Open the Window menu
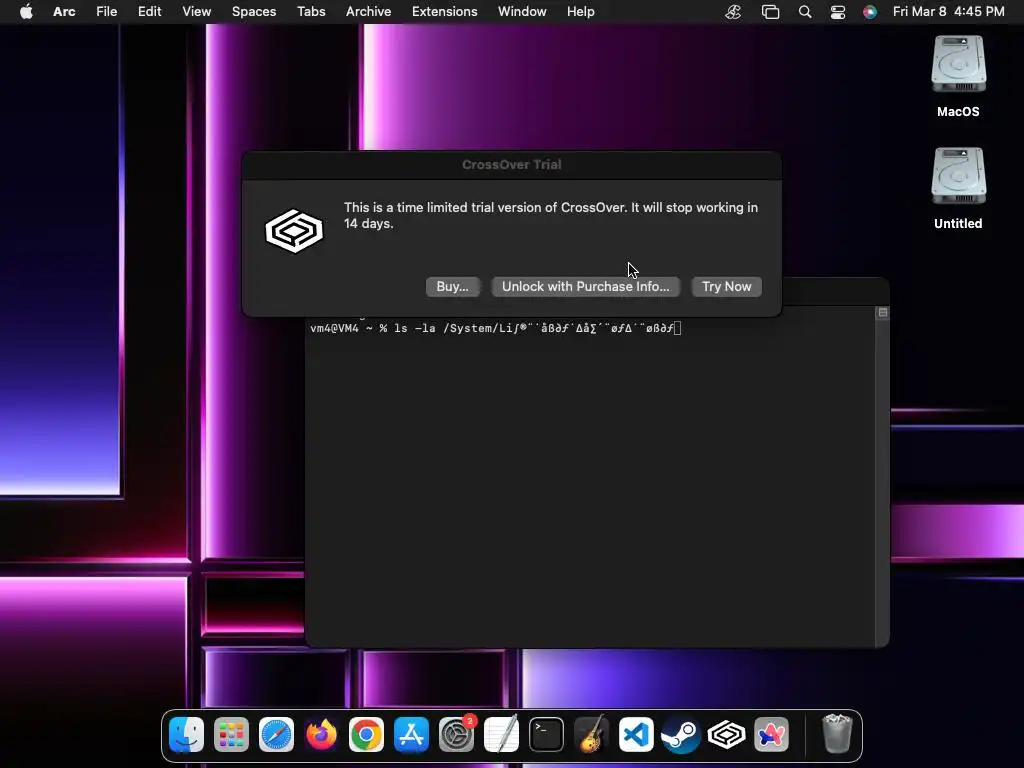Screen dimensions: 1024x768 coord(522,12)
